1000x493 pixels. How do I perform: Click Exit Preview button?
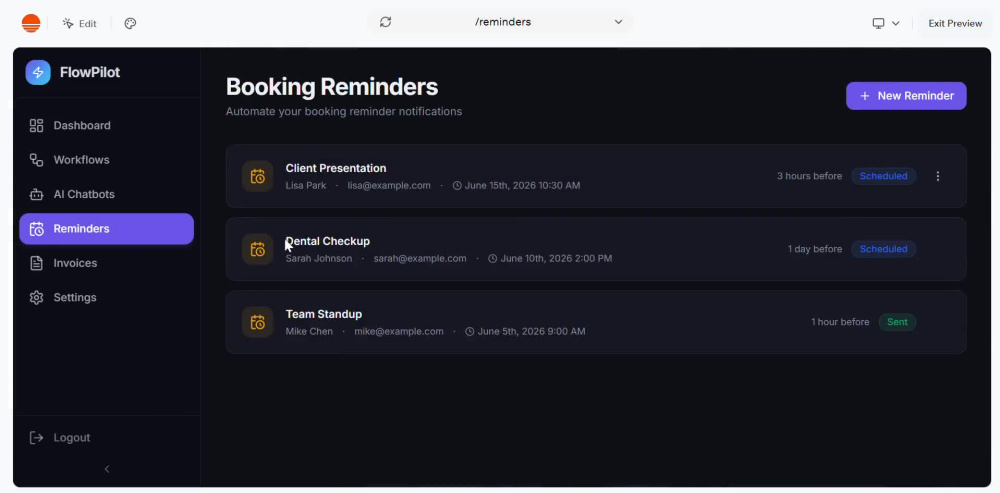coord(955,24)
